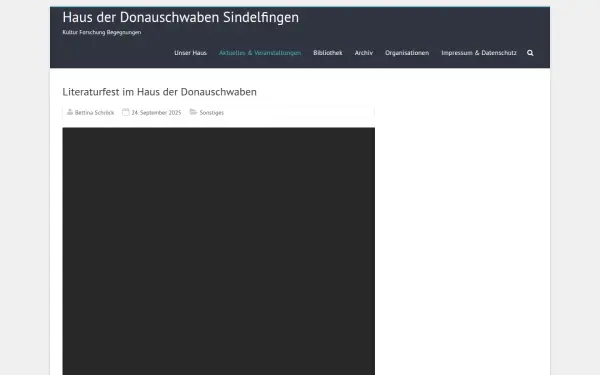The height and width of the screenshot is (375, 600).
Task: Click the dark featured image of the post
Action: [218, 251]
